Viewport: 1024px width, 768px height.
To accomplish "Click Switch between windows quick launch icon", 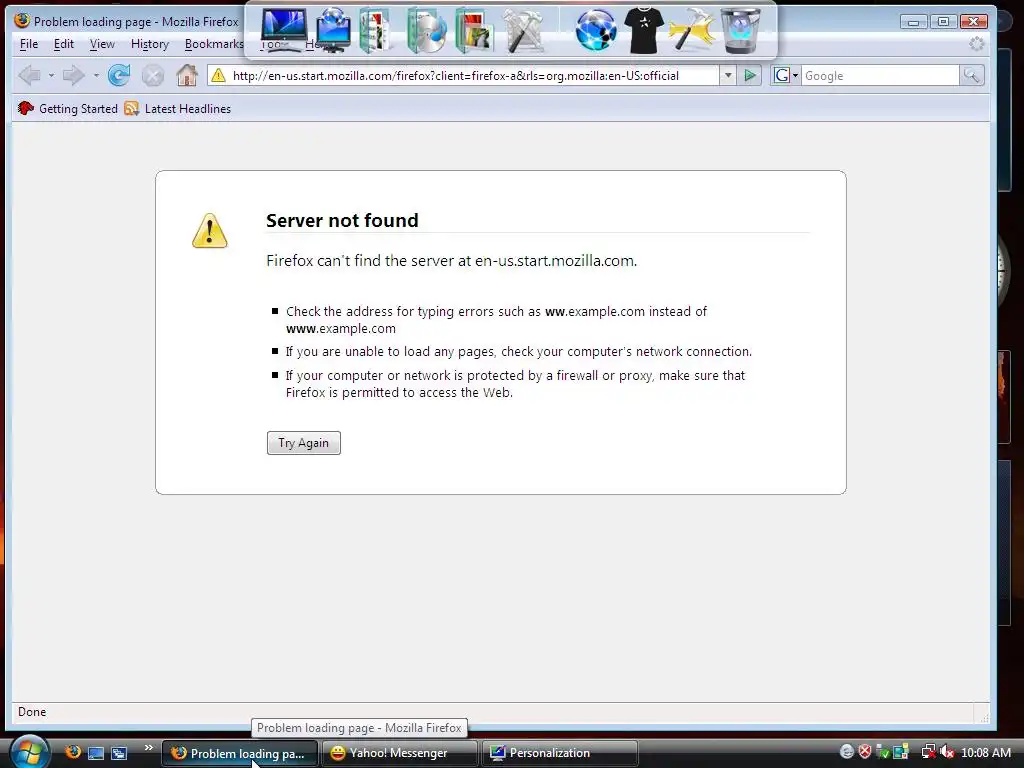I will (119, 753).
